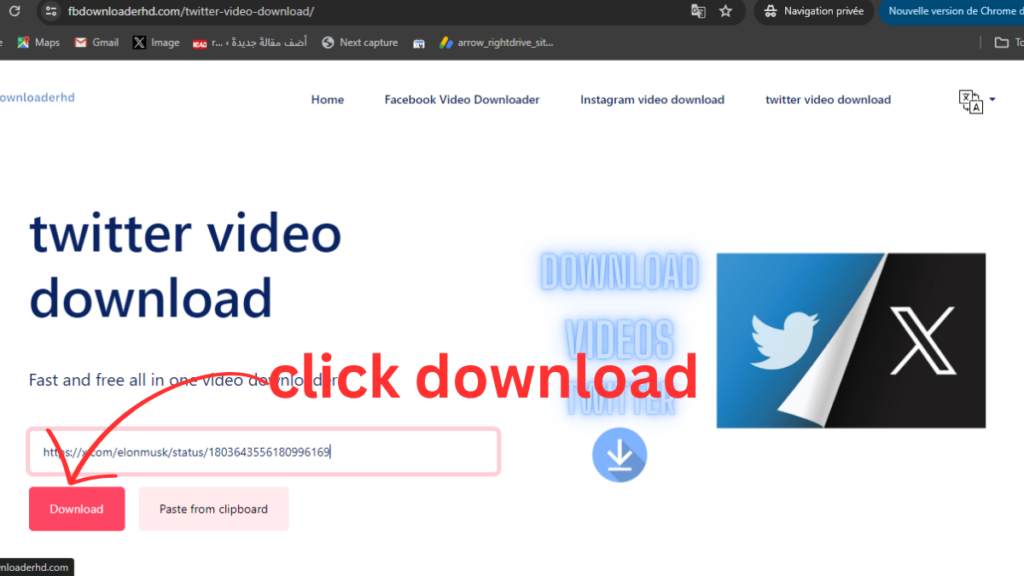Click the blue round download arrow icon
1024x576 pixels.
(619, 455)
